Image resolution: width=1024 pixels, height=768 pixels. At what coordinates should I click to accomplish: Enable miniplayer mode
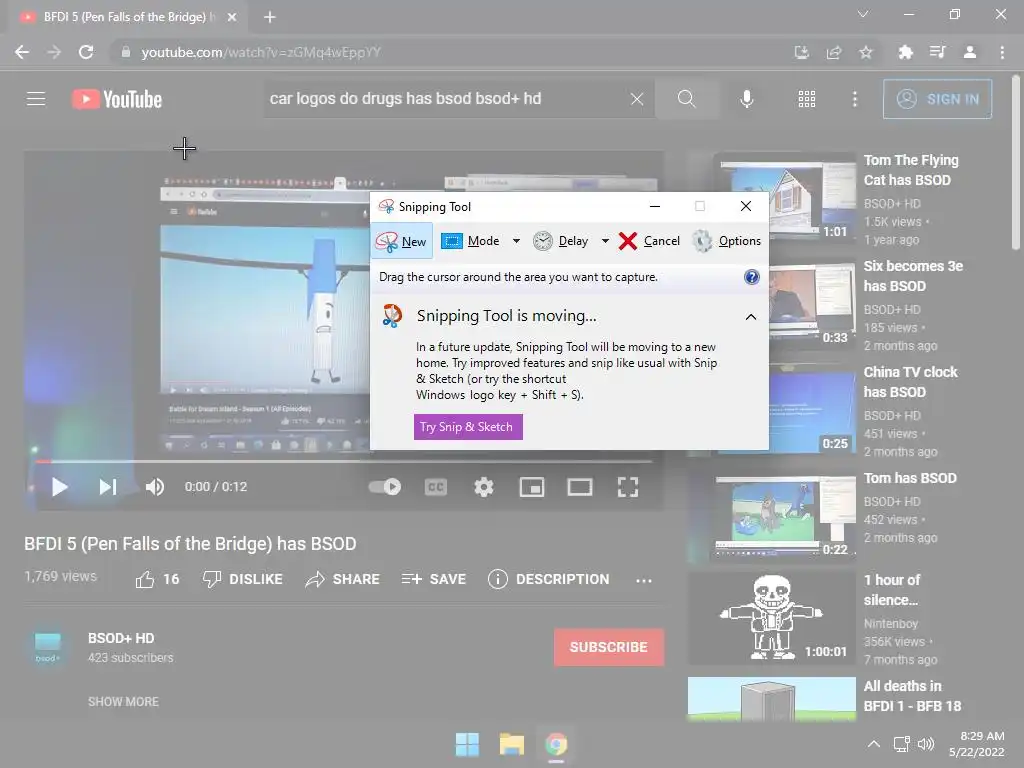click(532, 487)
